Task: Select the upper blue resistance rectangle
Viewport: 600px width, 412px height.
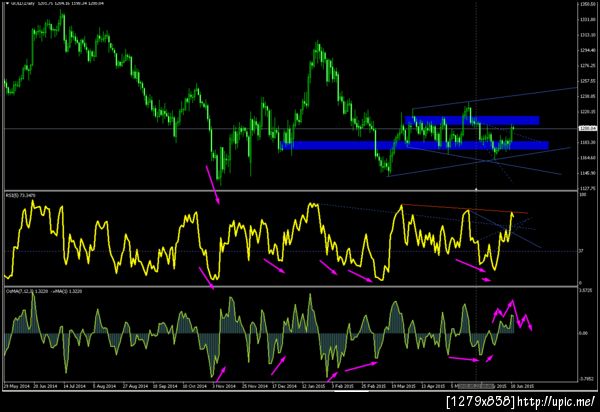Action: [x=472, y=121]
